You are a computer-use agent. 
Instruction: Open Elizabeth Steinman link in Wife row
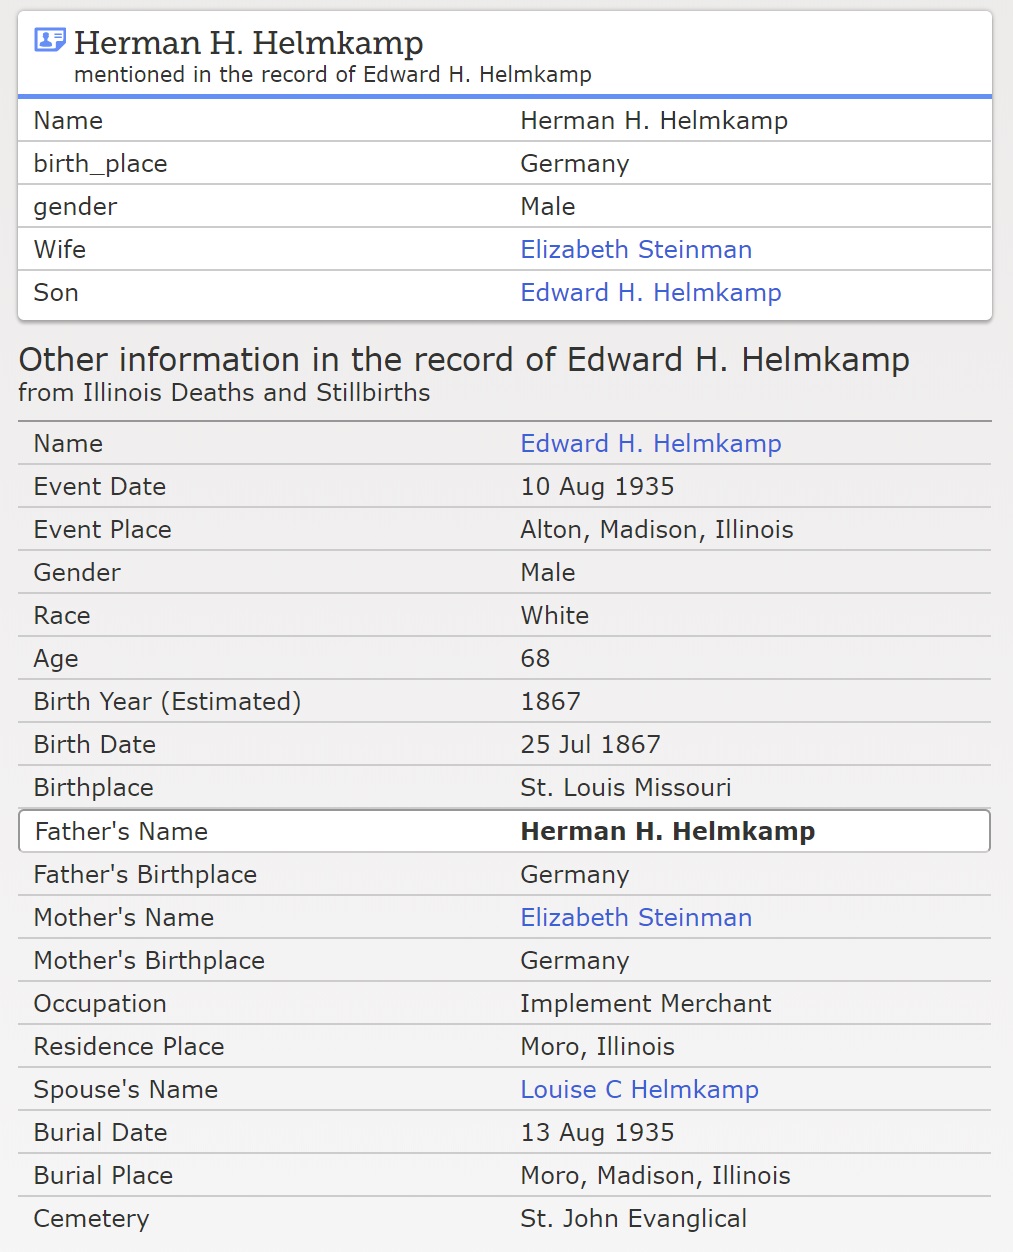635,250
